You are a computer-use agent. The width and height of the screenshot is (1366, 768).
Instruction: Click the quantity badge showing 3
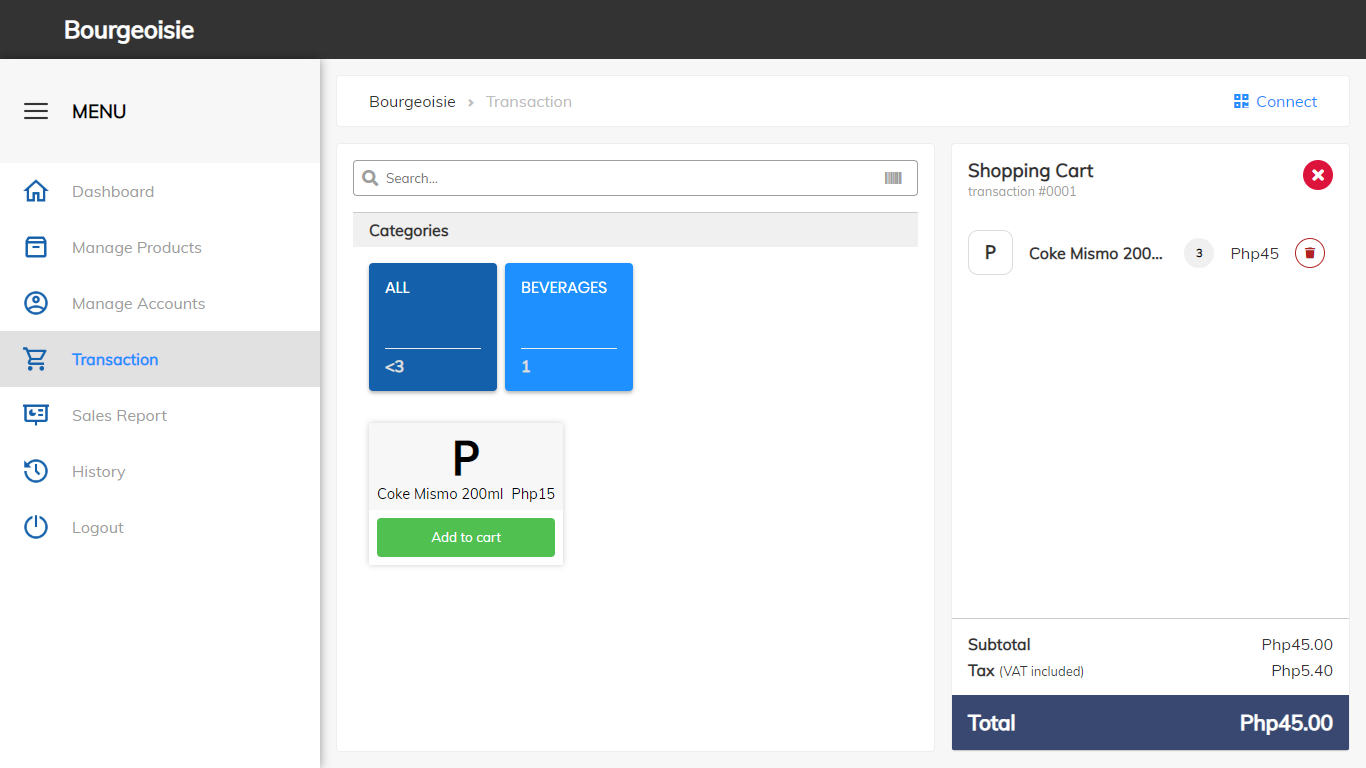coord(1198,253)
